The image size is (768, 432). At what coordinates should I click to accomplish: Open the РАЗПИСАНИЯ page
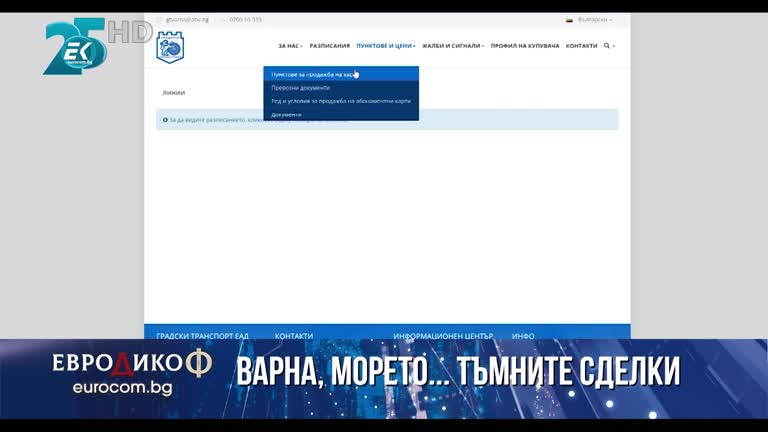tap(330, 46)
